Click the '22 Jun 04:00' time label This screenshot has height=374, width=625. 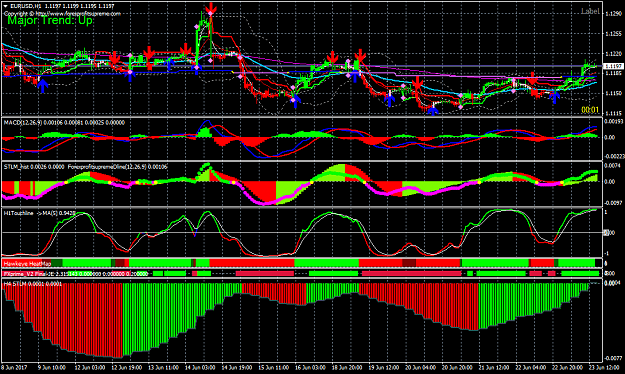tap(531, 367)
